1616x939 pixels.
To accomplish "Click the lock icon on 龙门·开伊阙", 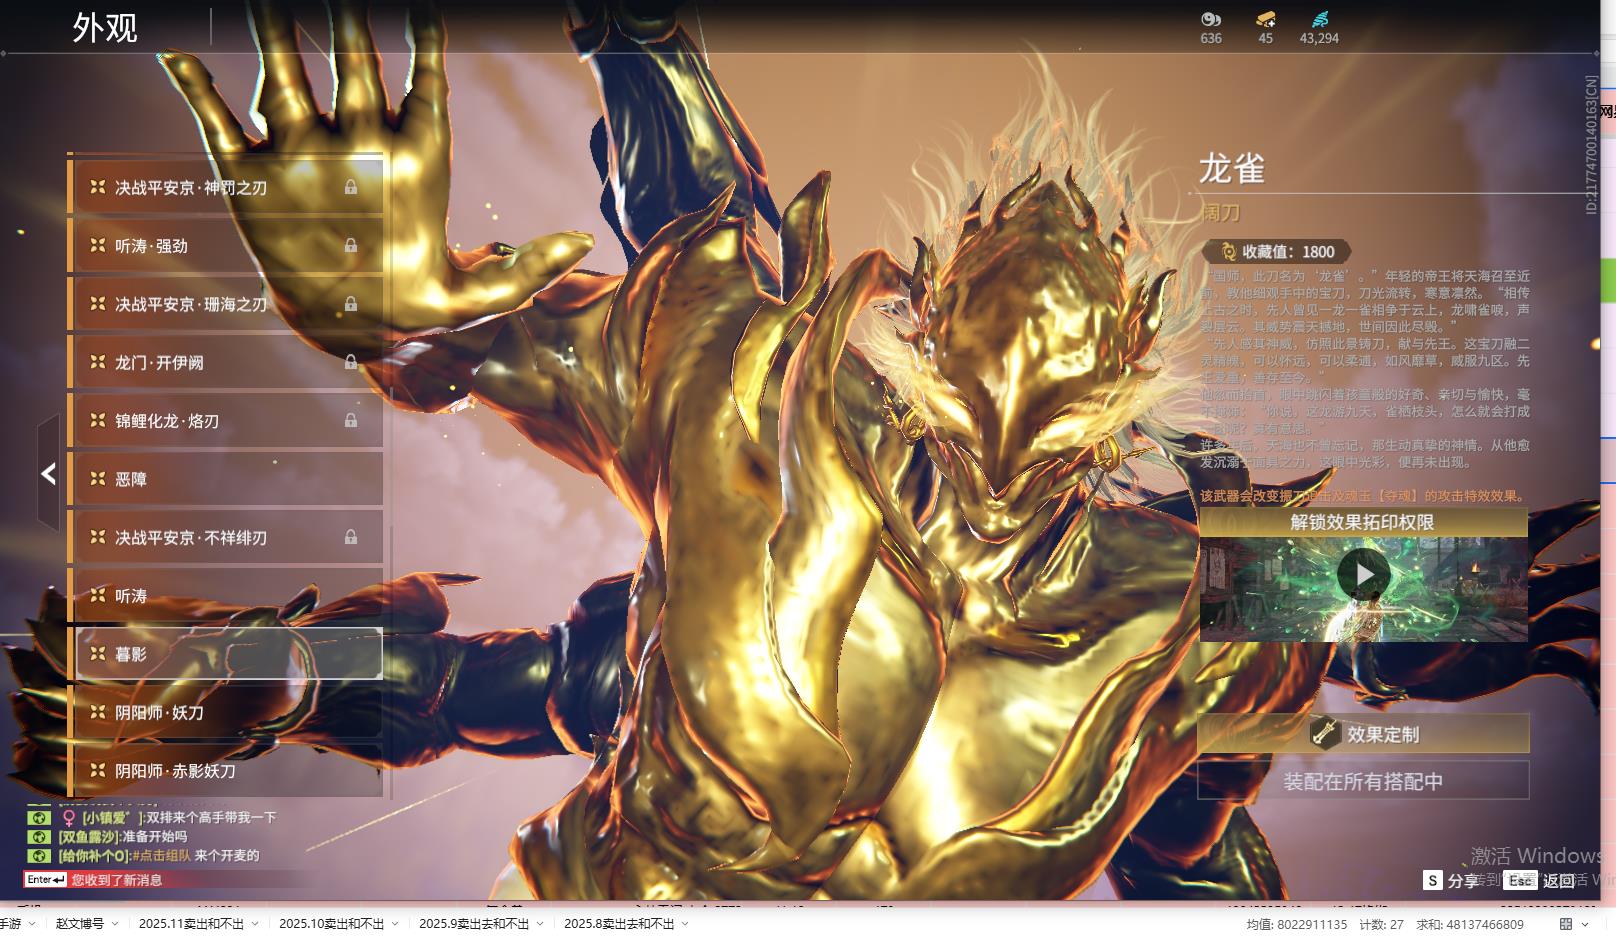I will (351, 362).
